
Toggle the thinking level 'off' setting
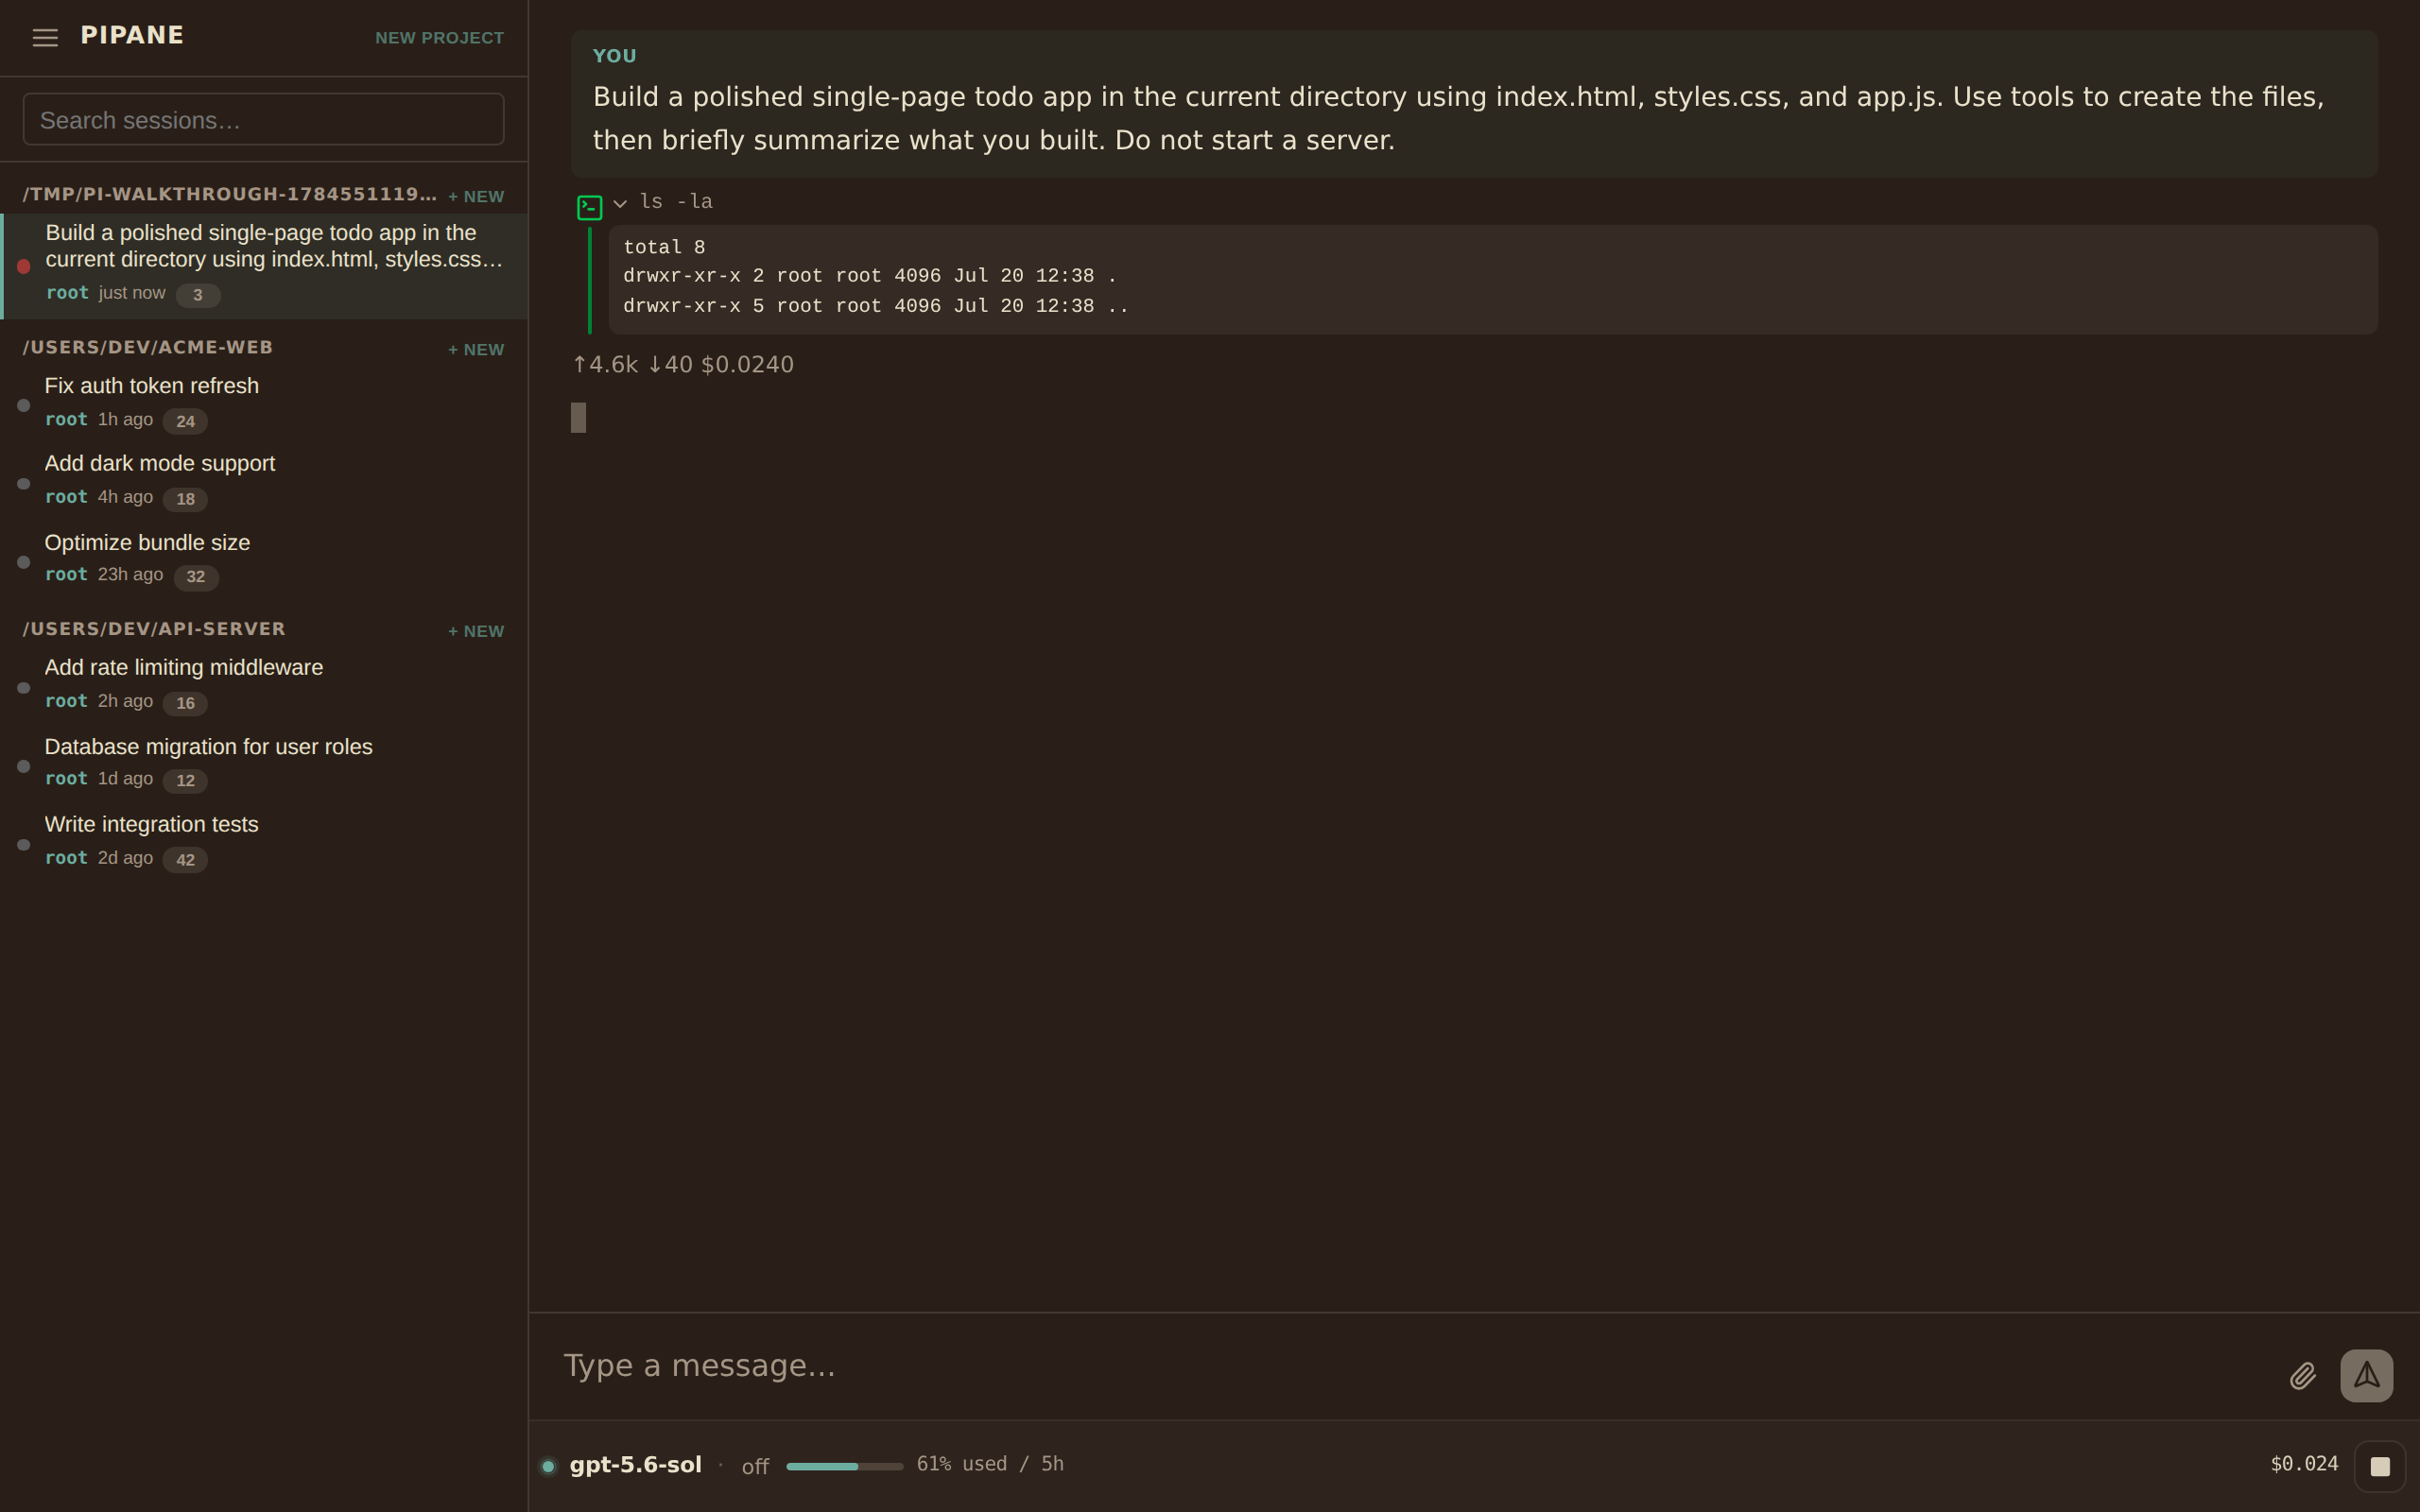[x=755, y=1467]
